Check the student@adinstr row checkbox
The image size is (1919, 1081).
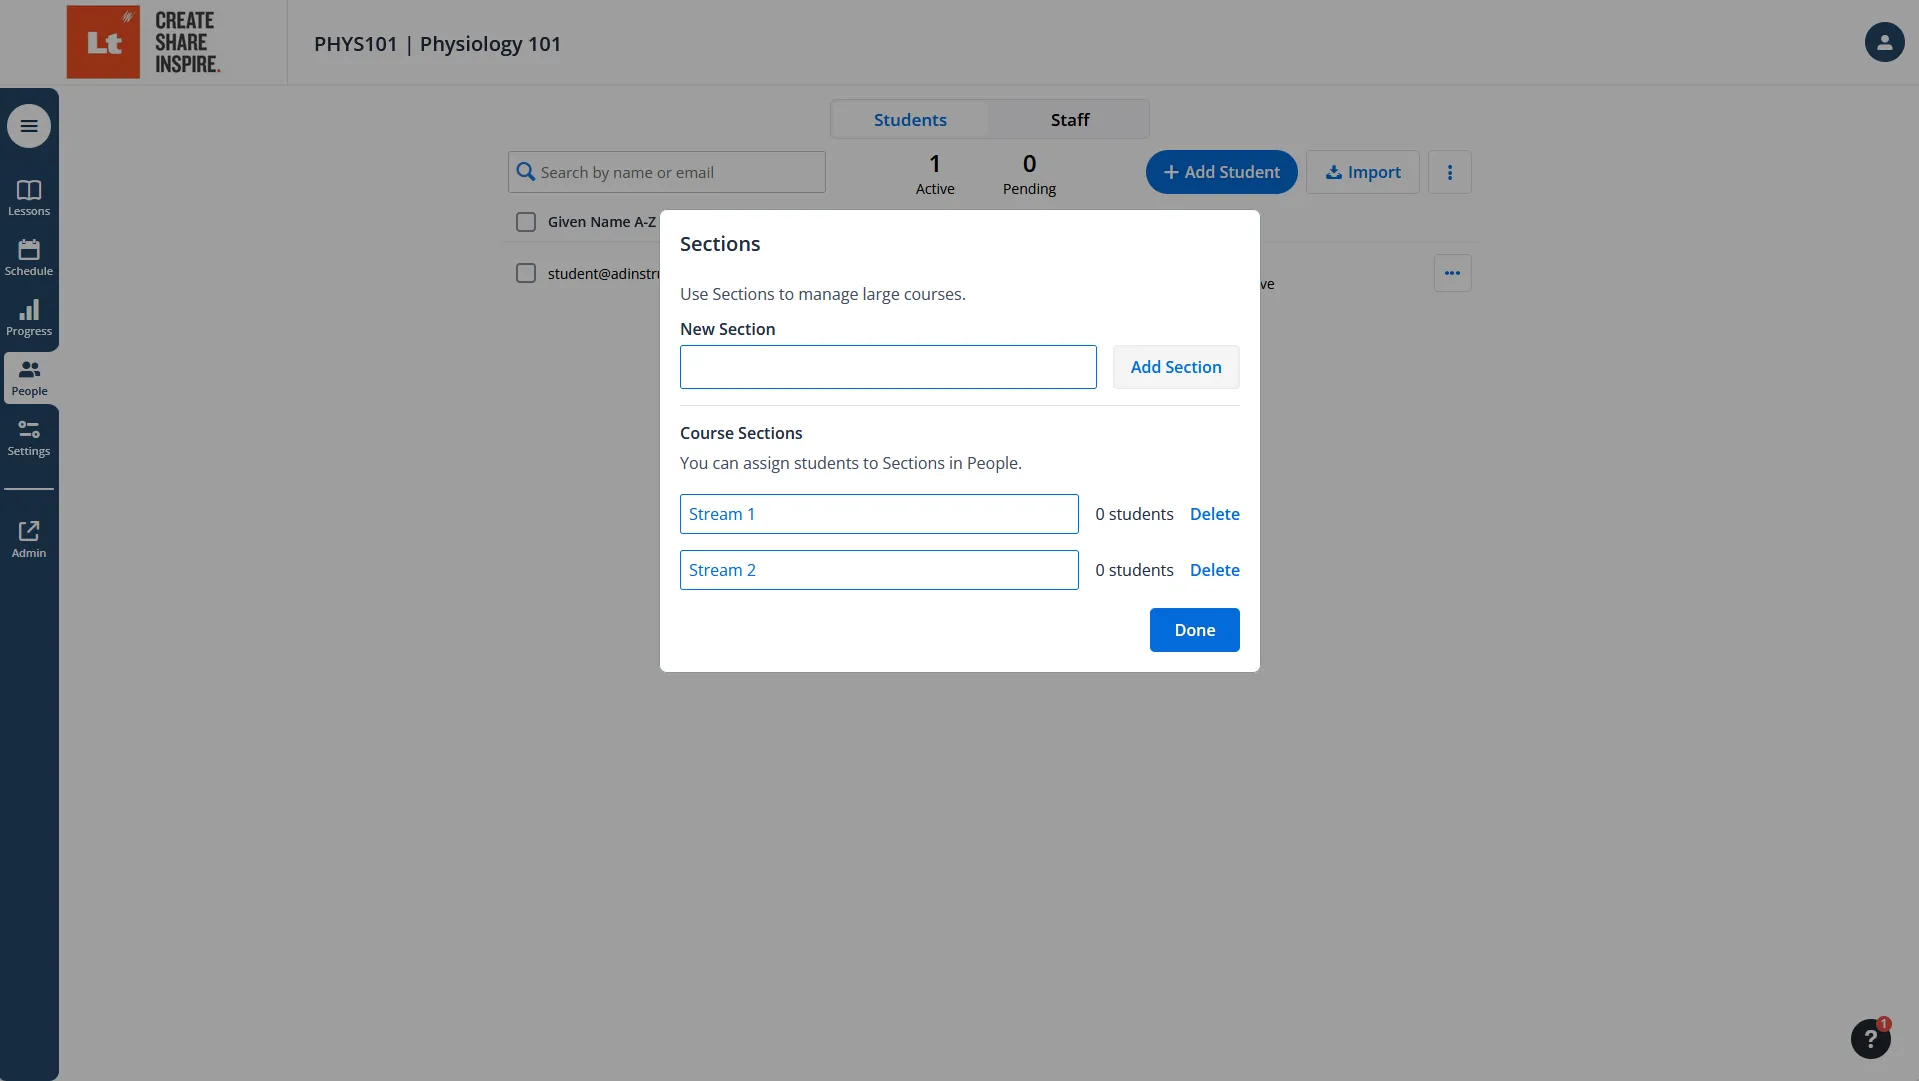[x=526, y=273]
